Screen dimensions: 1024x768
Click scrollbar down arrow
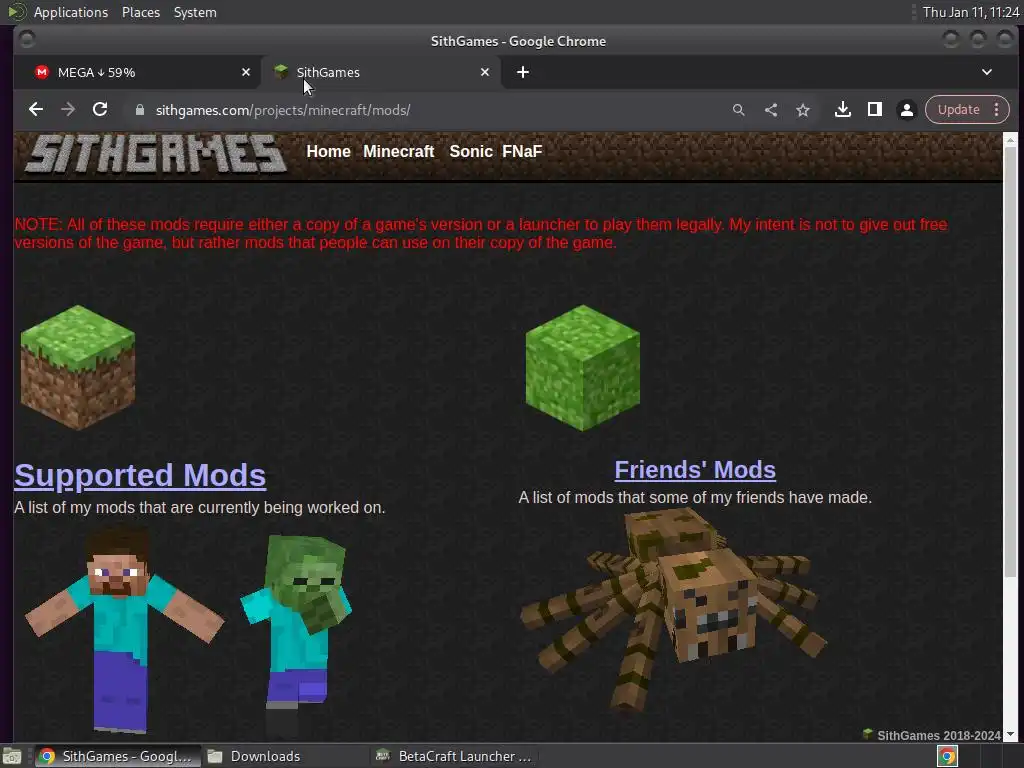(1010, 735)
